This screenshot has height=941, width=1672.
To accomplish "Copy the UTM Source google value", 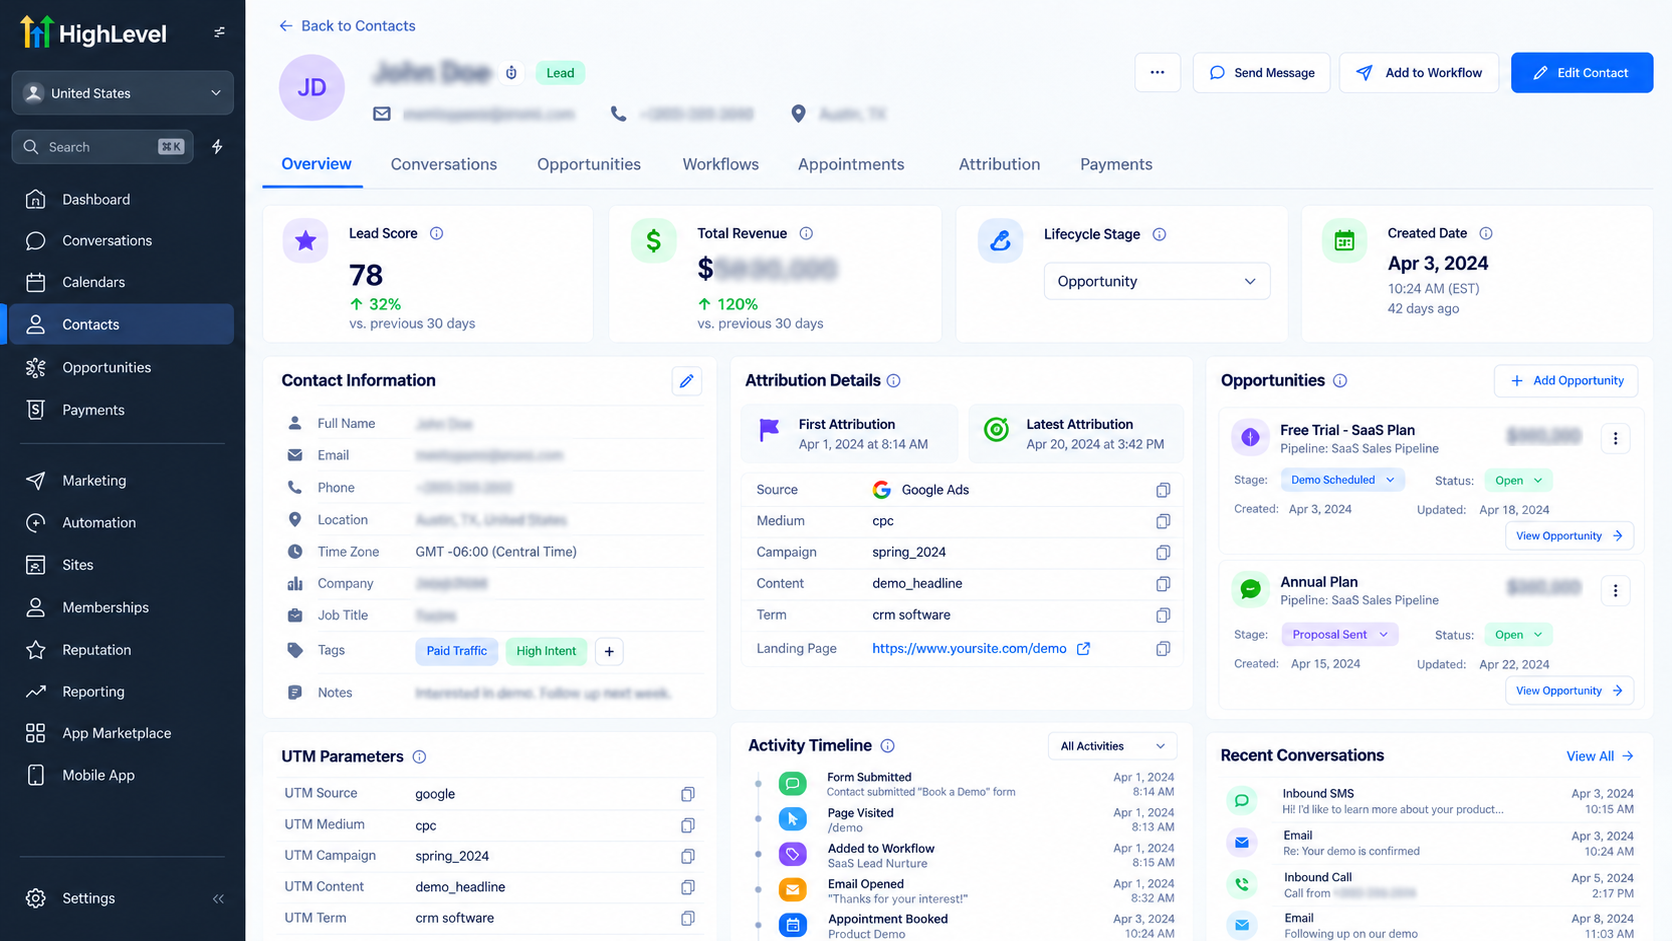I will (x=687, y=794).
